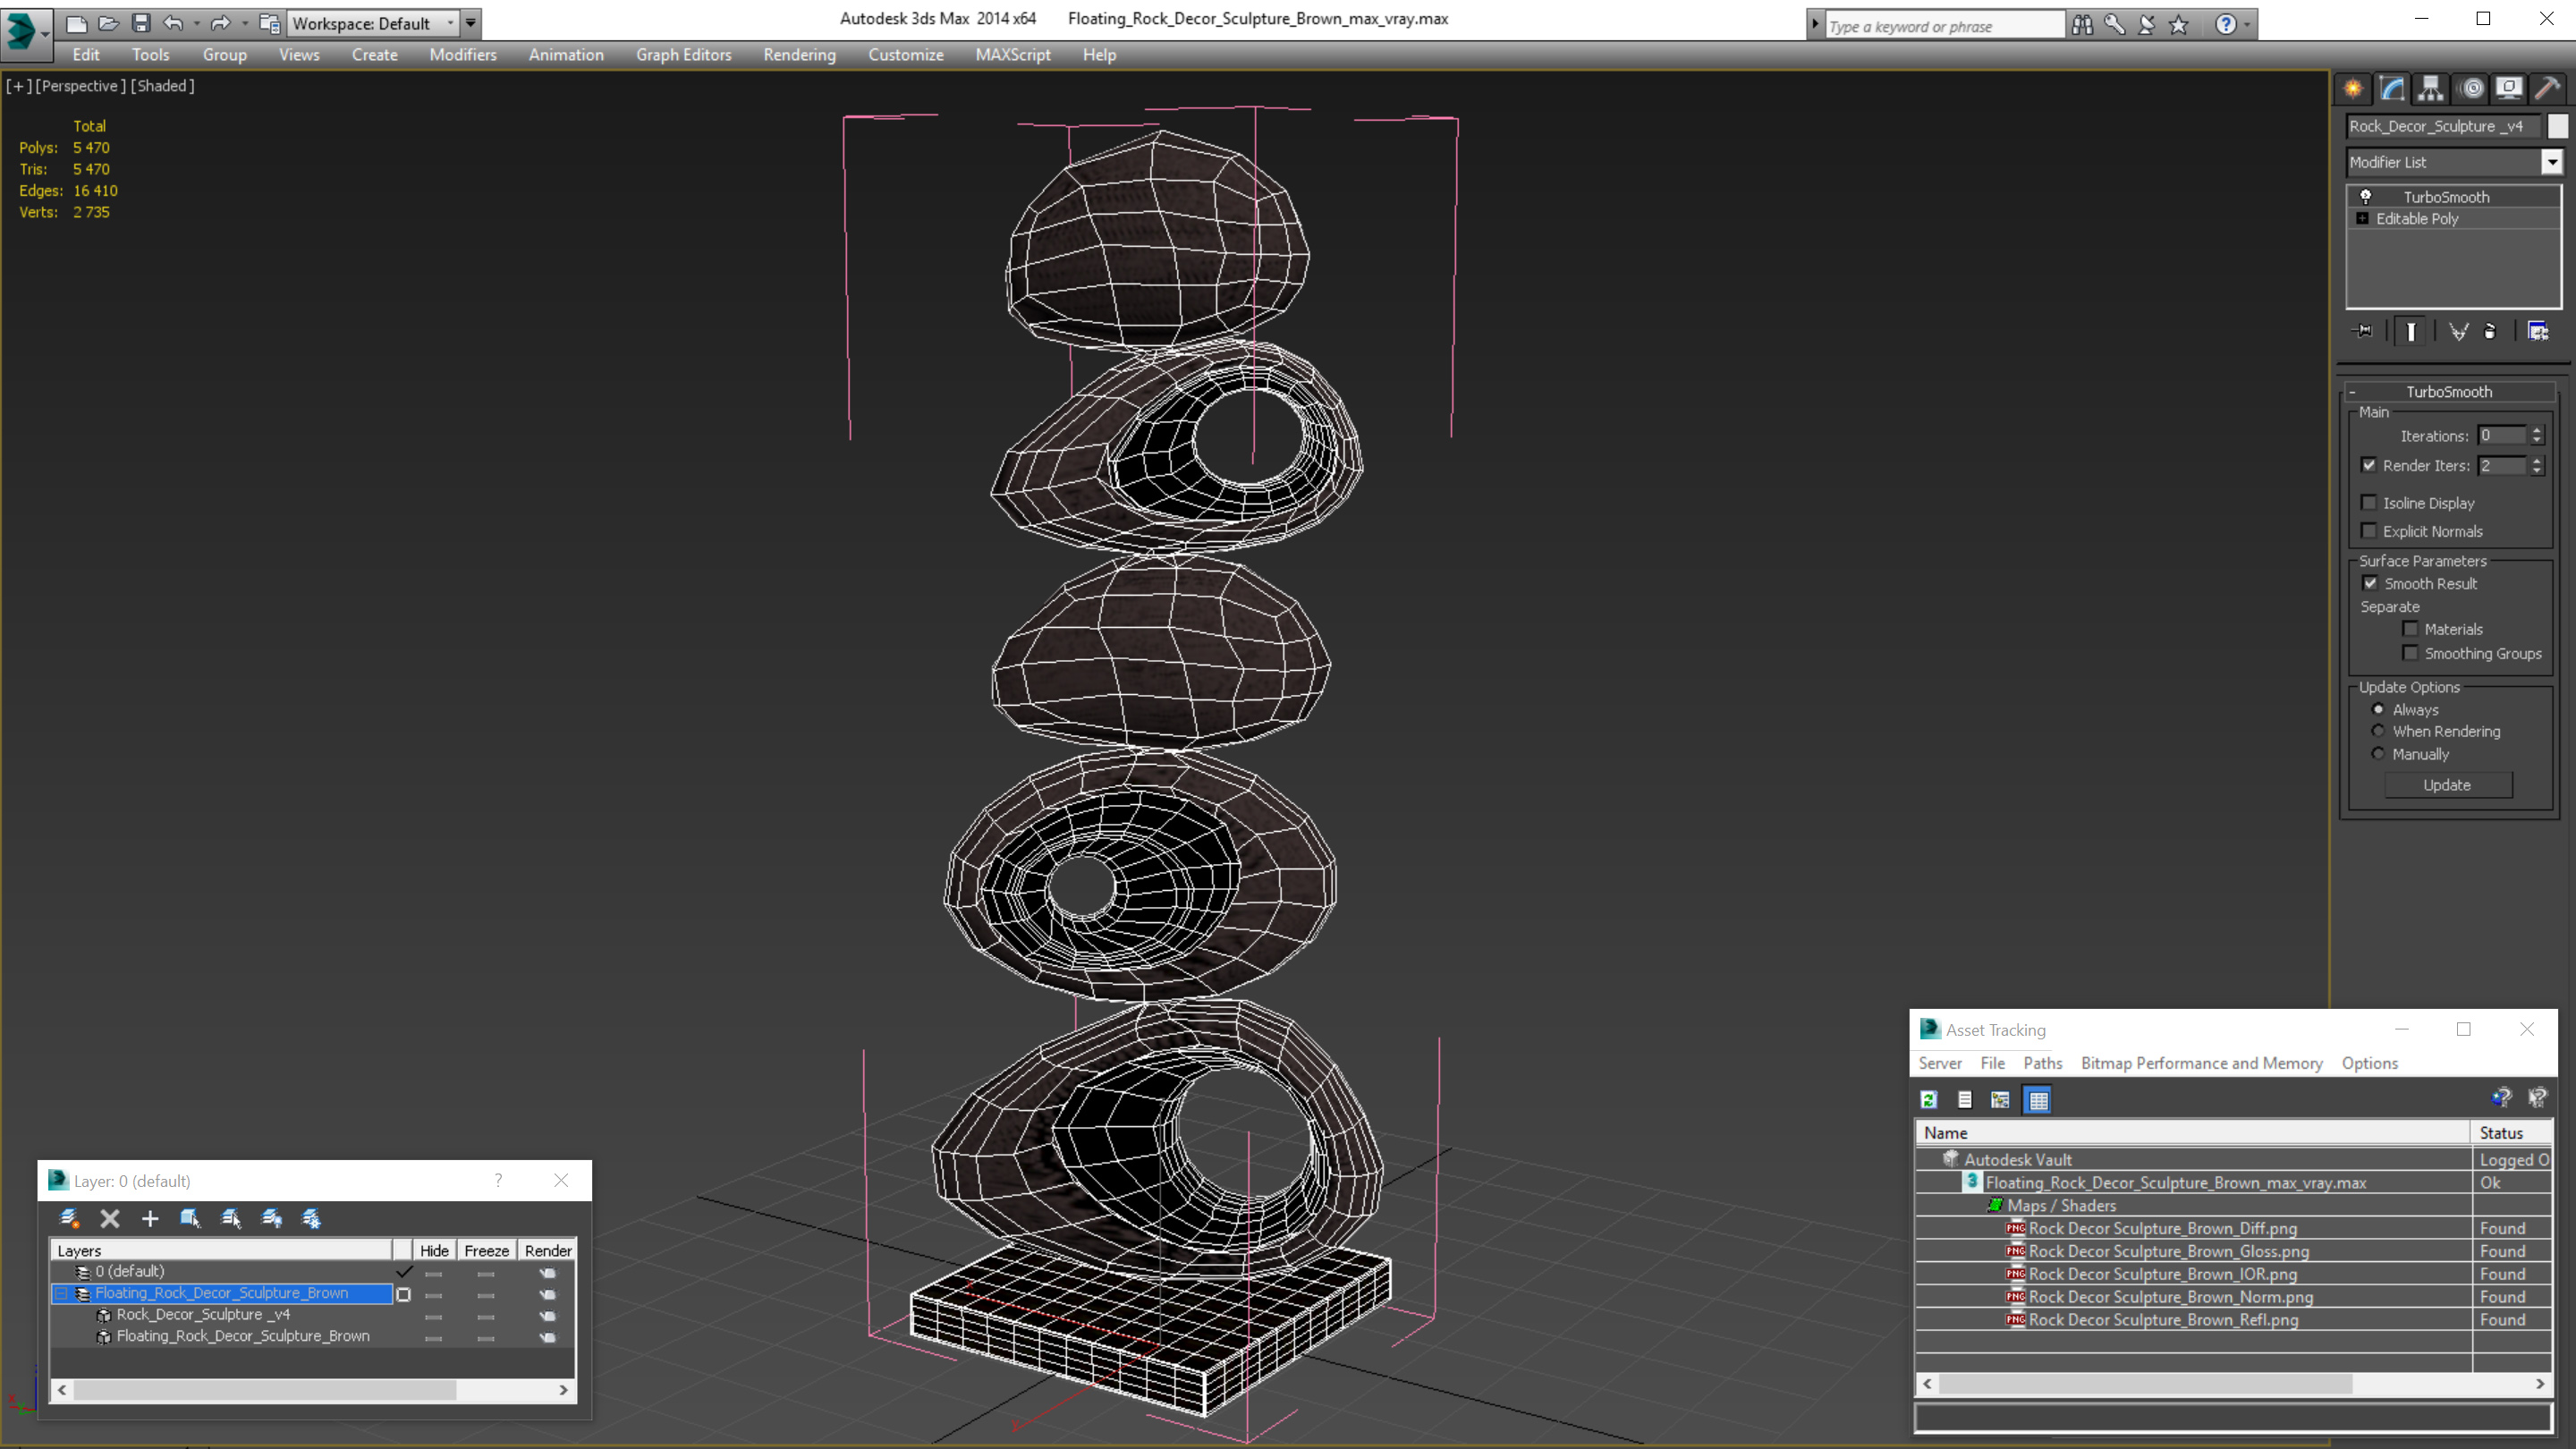
Task: Increment Iterations spinner arrows
Action: tap(2537, 435)
